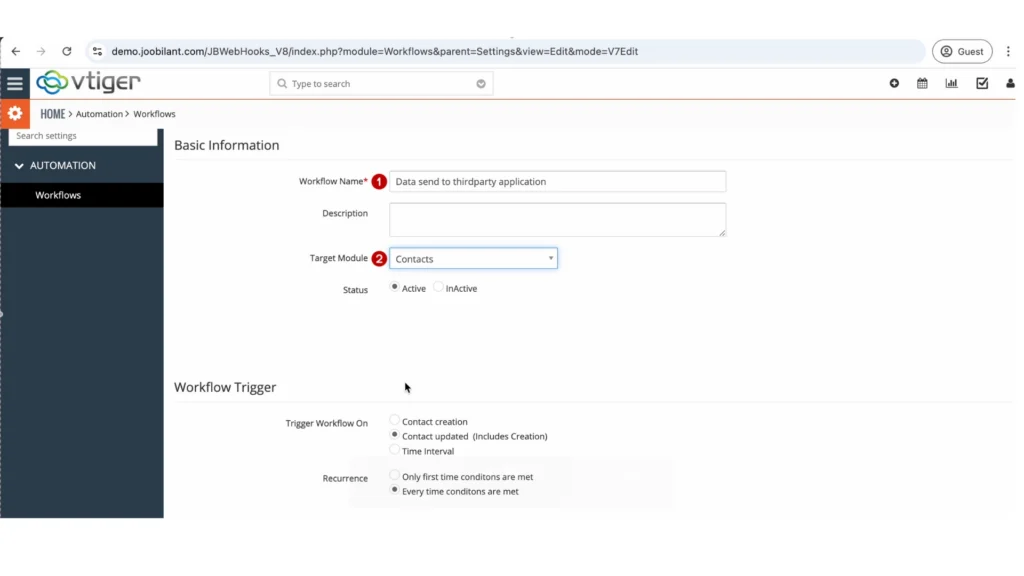Open the Tasks checkbox icon in the header

pyautogui.click(x=980, y=84)
